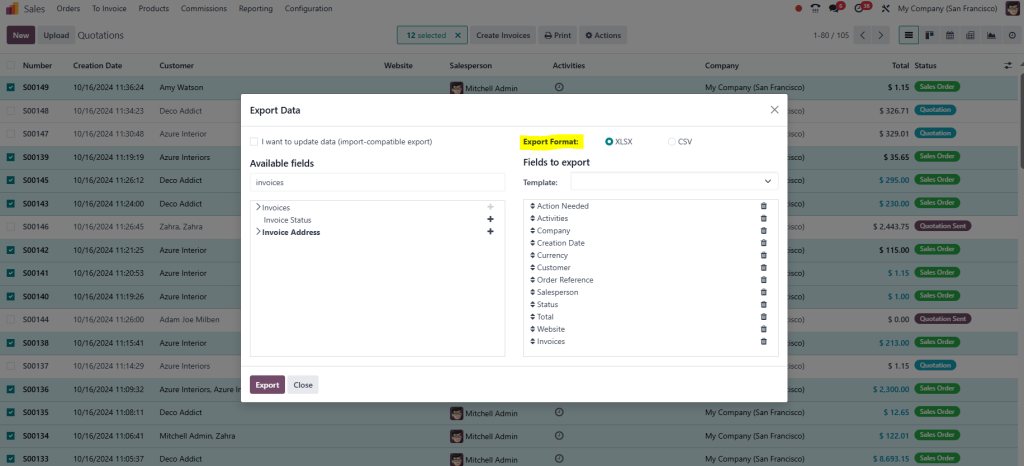
Task: Remove Company field via trash icon
Action: (763, 230)
